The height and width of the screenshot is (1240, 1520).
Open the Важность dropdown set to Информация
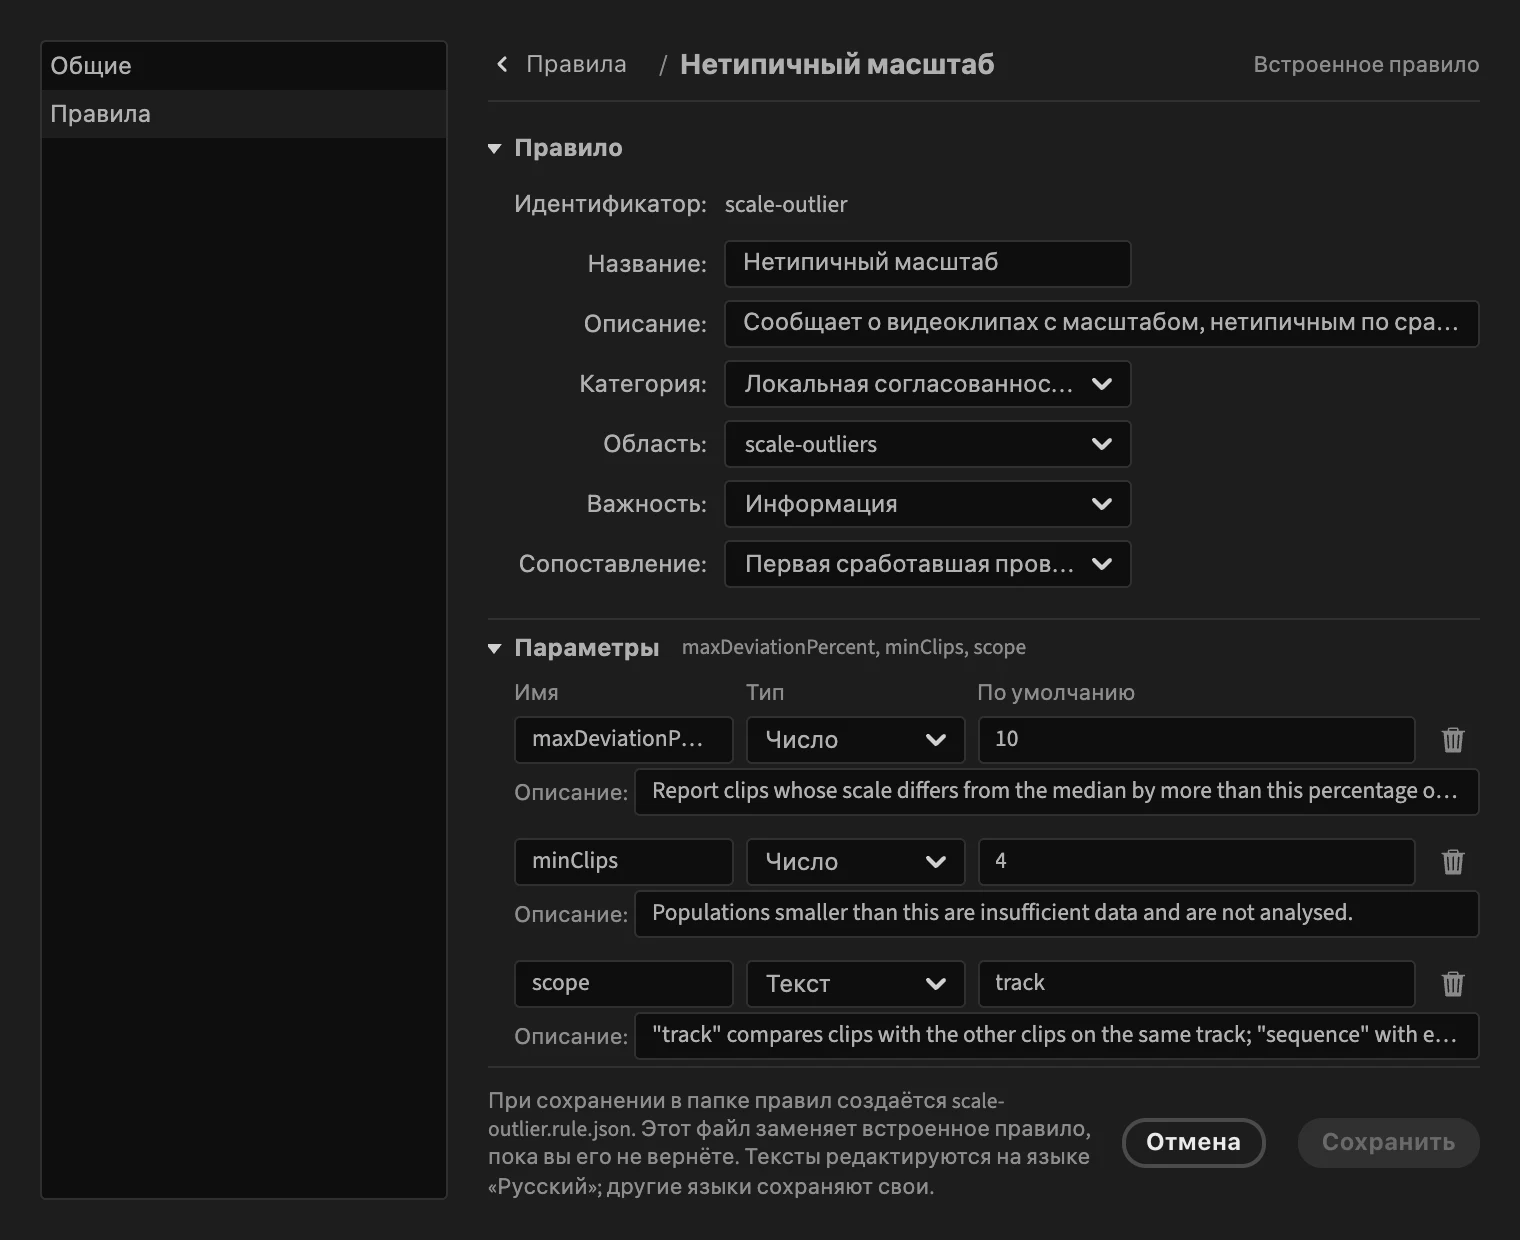click(928, 504)
